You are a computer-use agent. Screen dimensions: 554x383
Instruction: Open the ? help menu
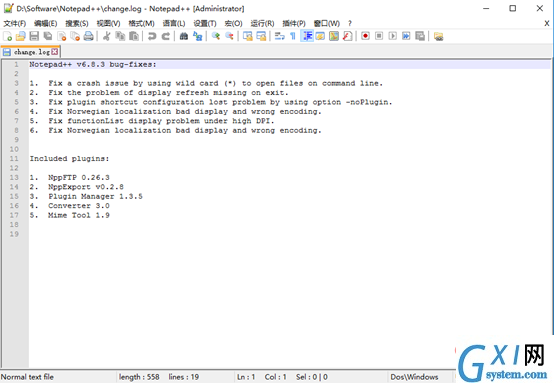pos(350,23)
